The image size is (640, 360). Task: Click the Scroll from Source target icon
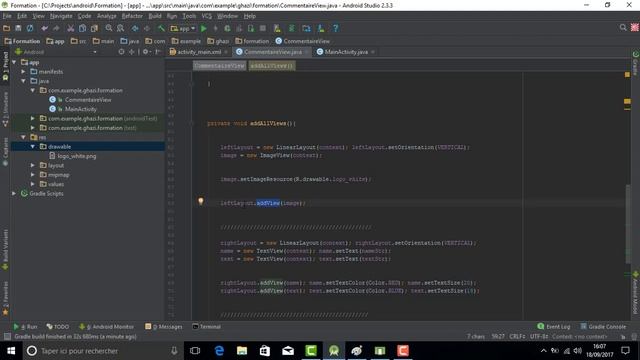tap(121, 52)
